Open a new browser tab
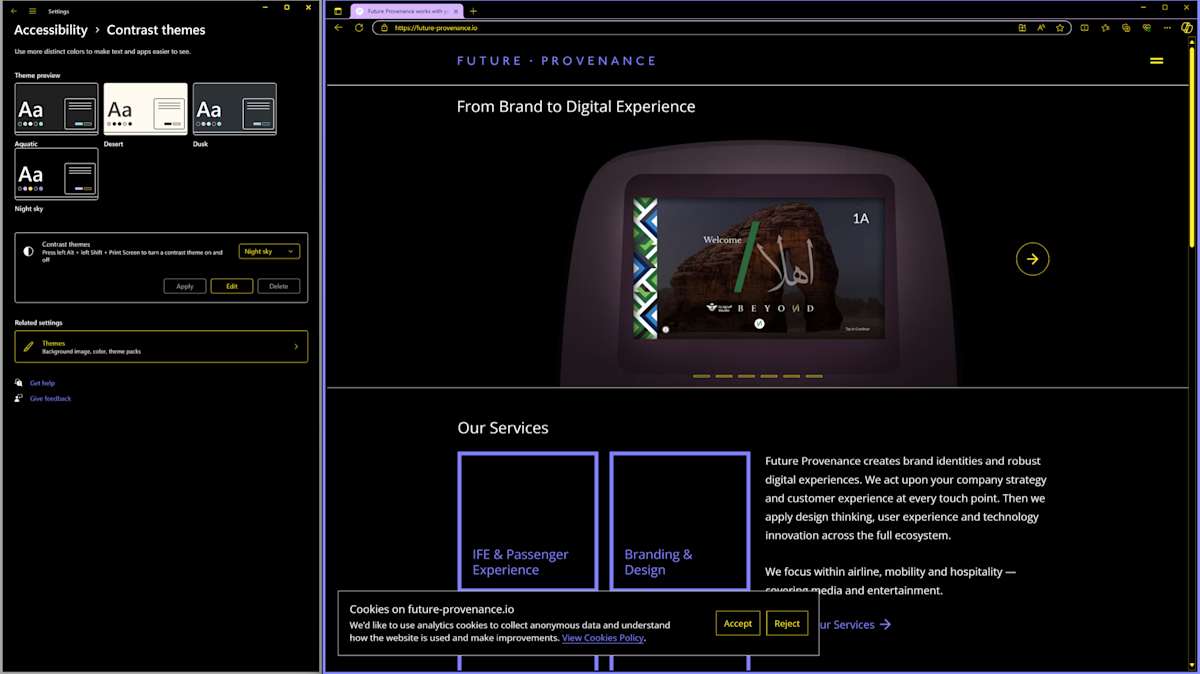Screen dimensions: 1200x674 pos(473,11)
